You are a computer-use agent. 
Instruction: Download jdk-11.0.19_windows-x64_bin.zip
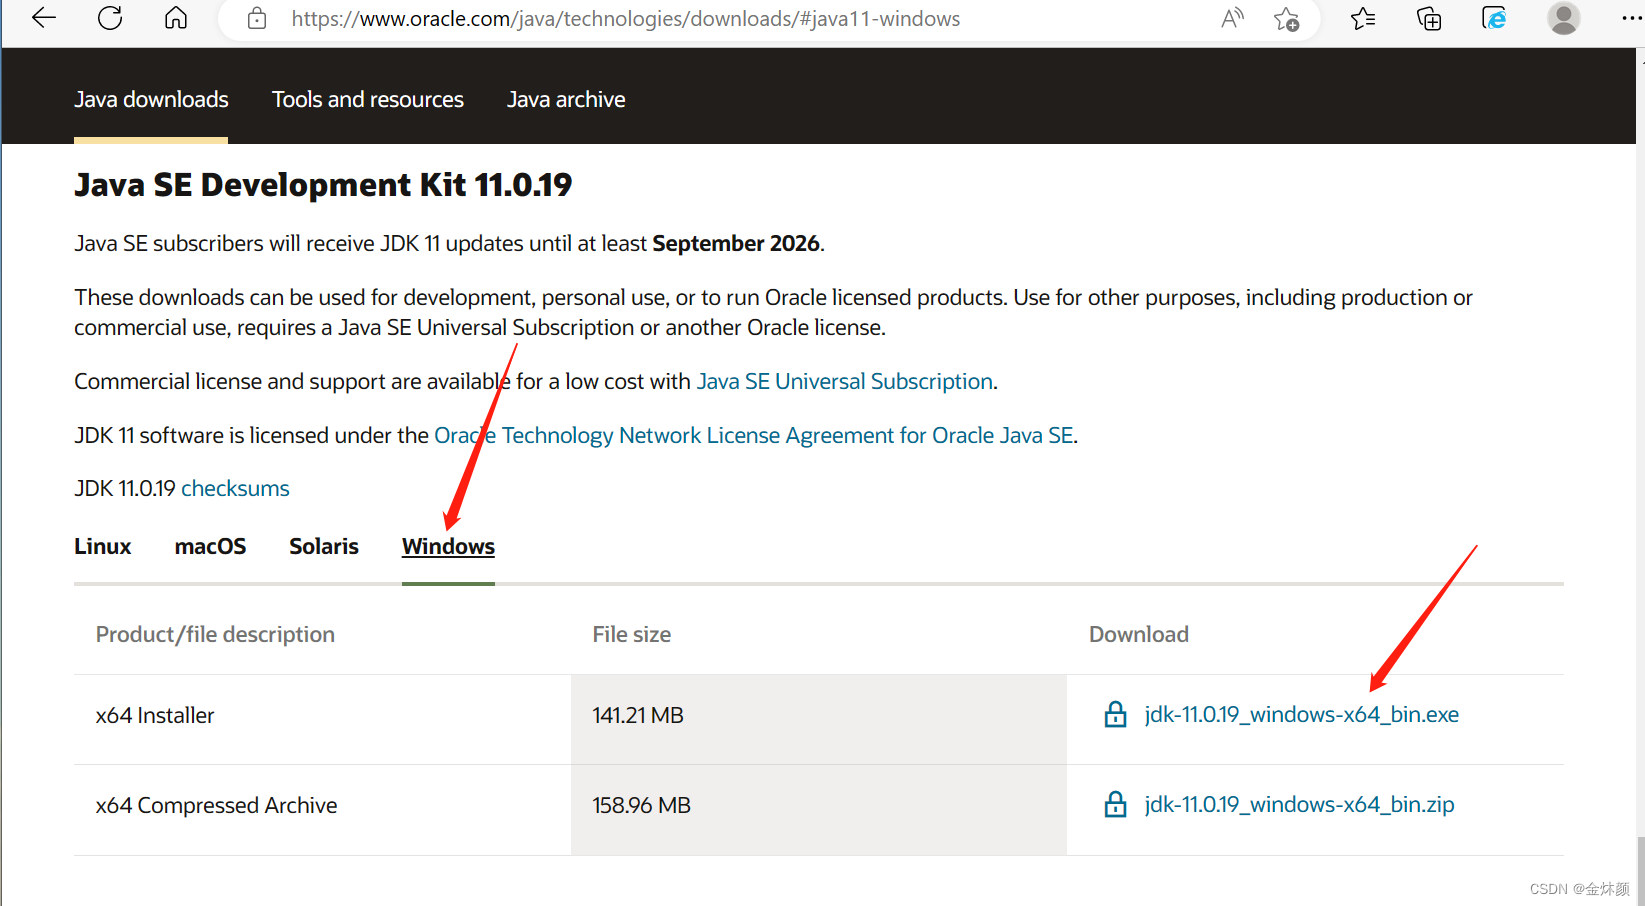[x=1300, y=804]
